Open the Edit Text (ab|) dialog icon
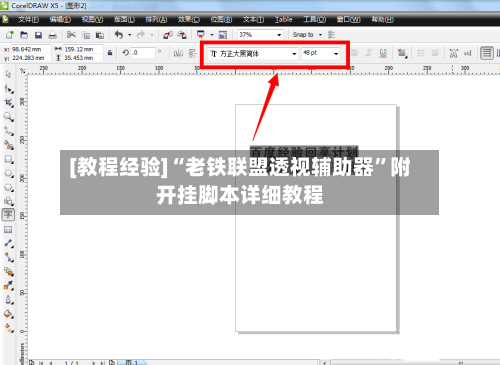500x365 pixels. point(468,53)
